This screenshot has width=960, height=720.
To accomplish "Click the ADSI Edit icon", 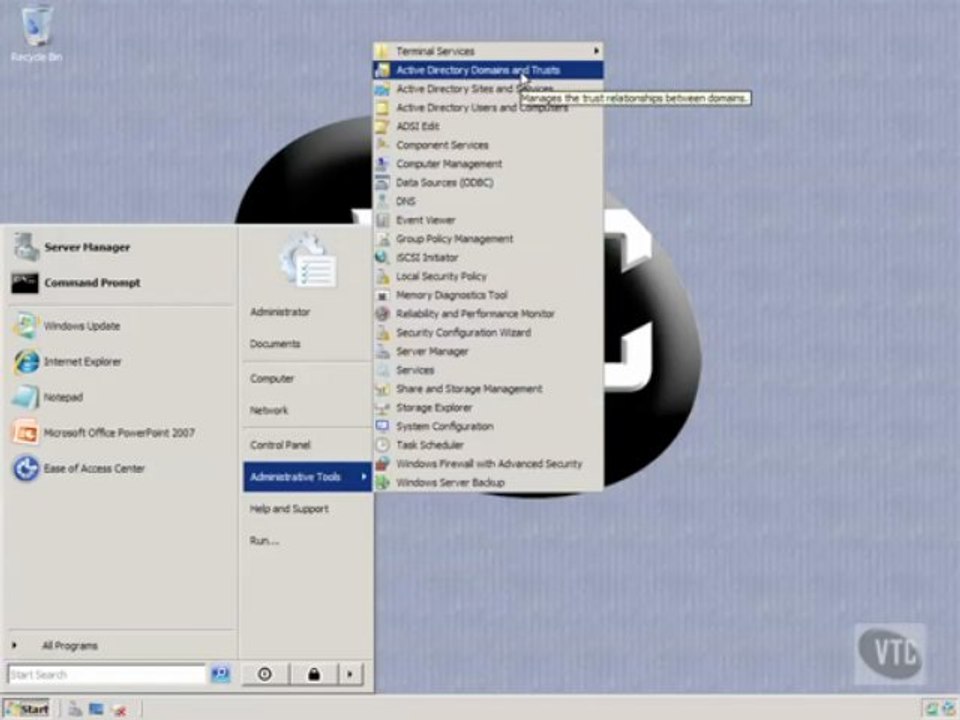I will click(383, 126).
